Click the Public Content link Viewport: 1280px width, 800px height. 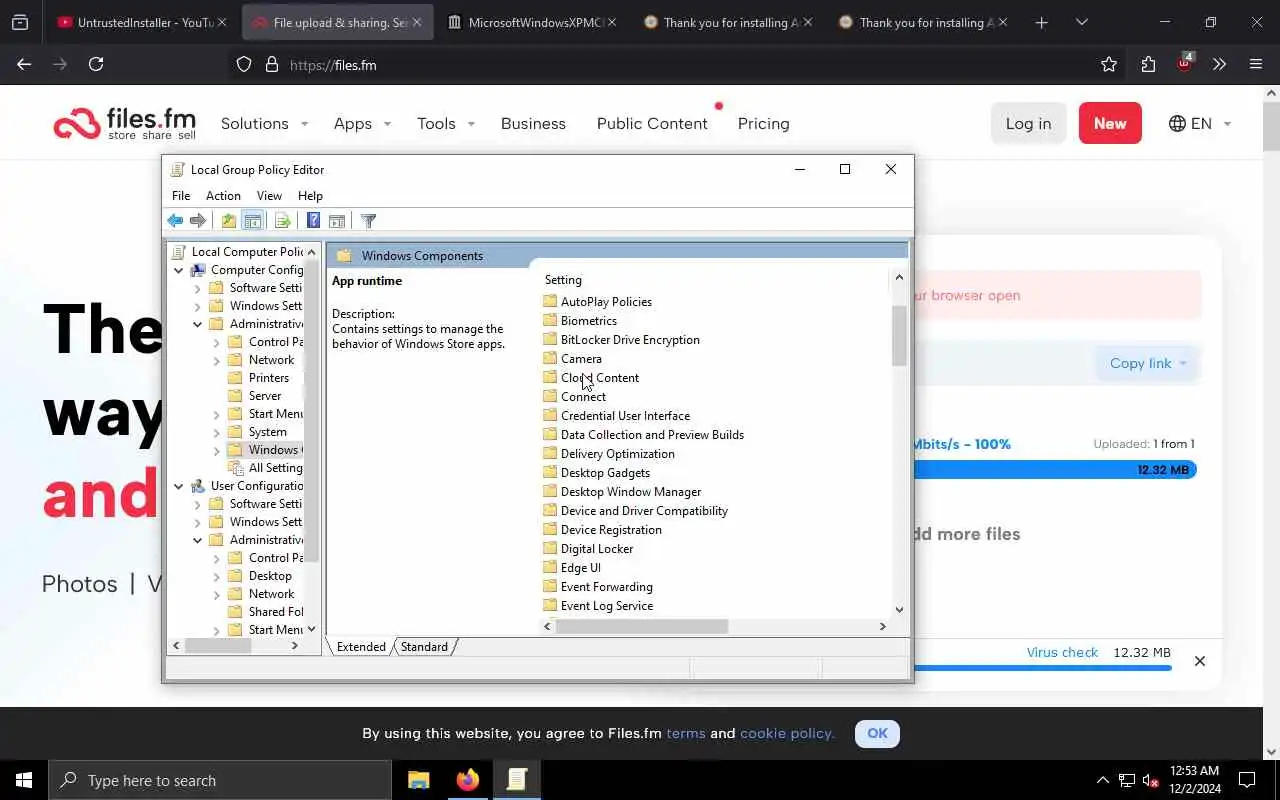coord(652,124)
